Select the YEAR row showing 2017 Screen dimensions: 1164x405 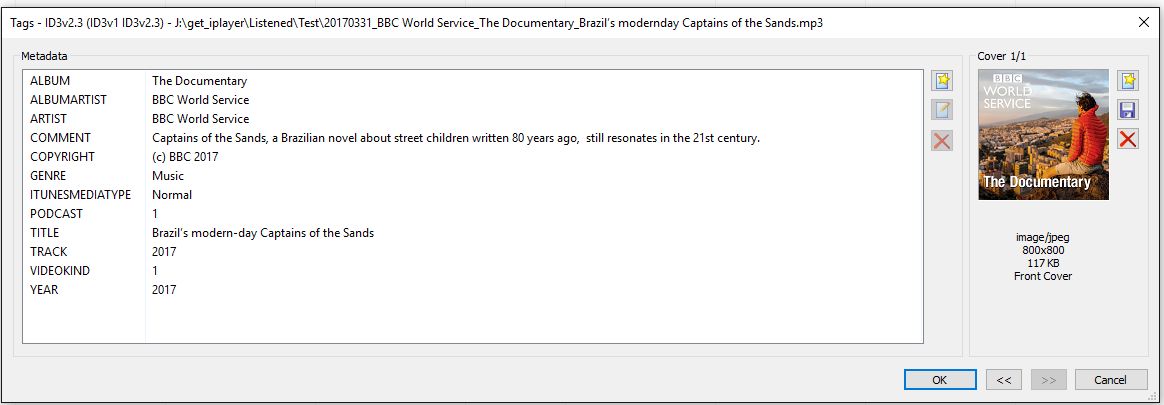pyautogui.click(x=473, y=290)
